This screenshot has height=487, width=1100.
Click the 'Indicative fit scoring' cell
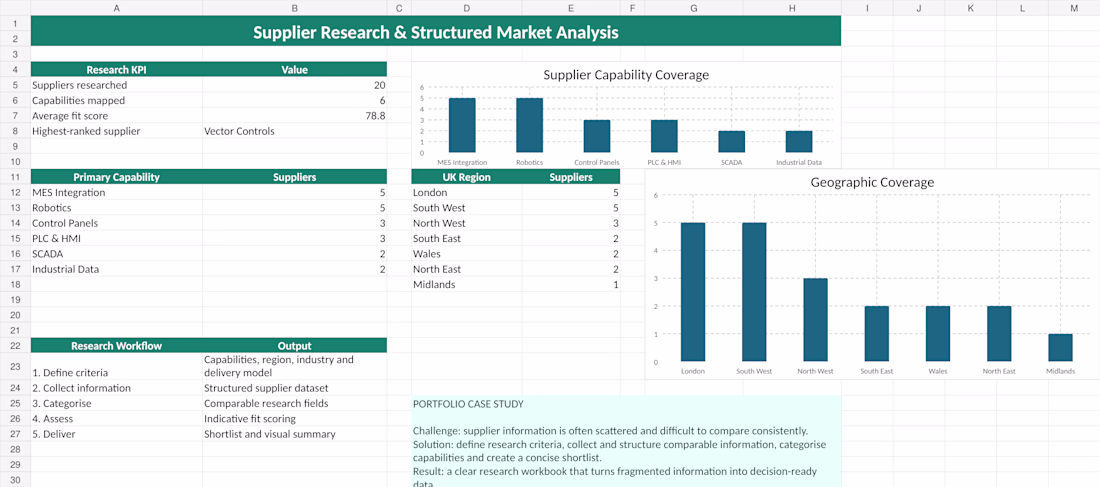coord(295,419)
